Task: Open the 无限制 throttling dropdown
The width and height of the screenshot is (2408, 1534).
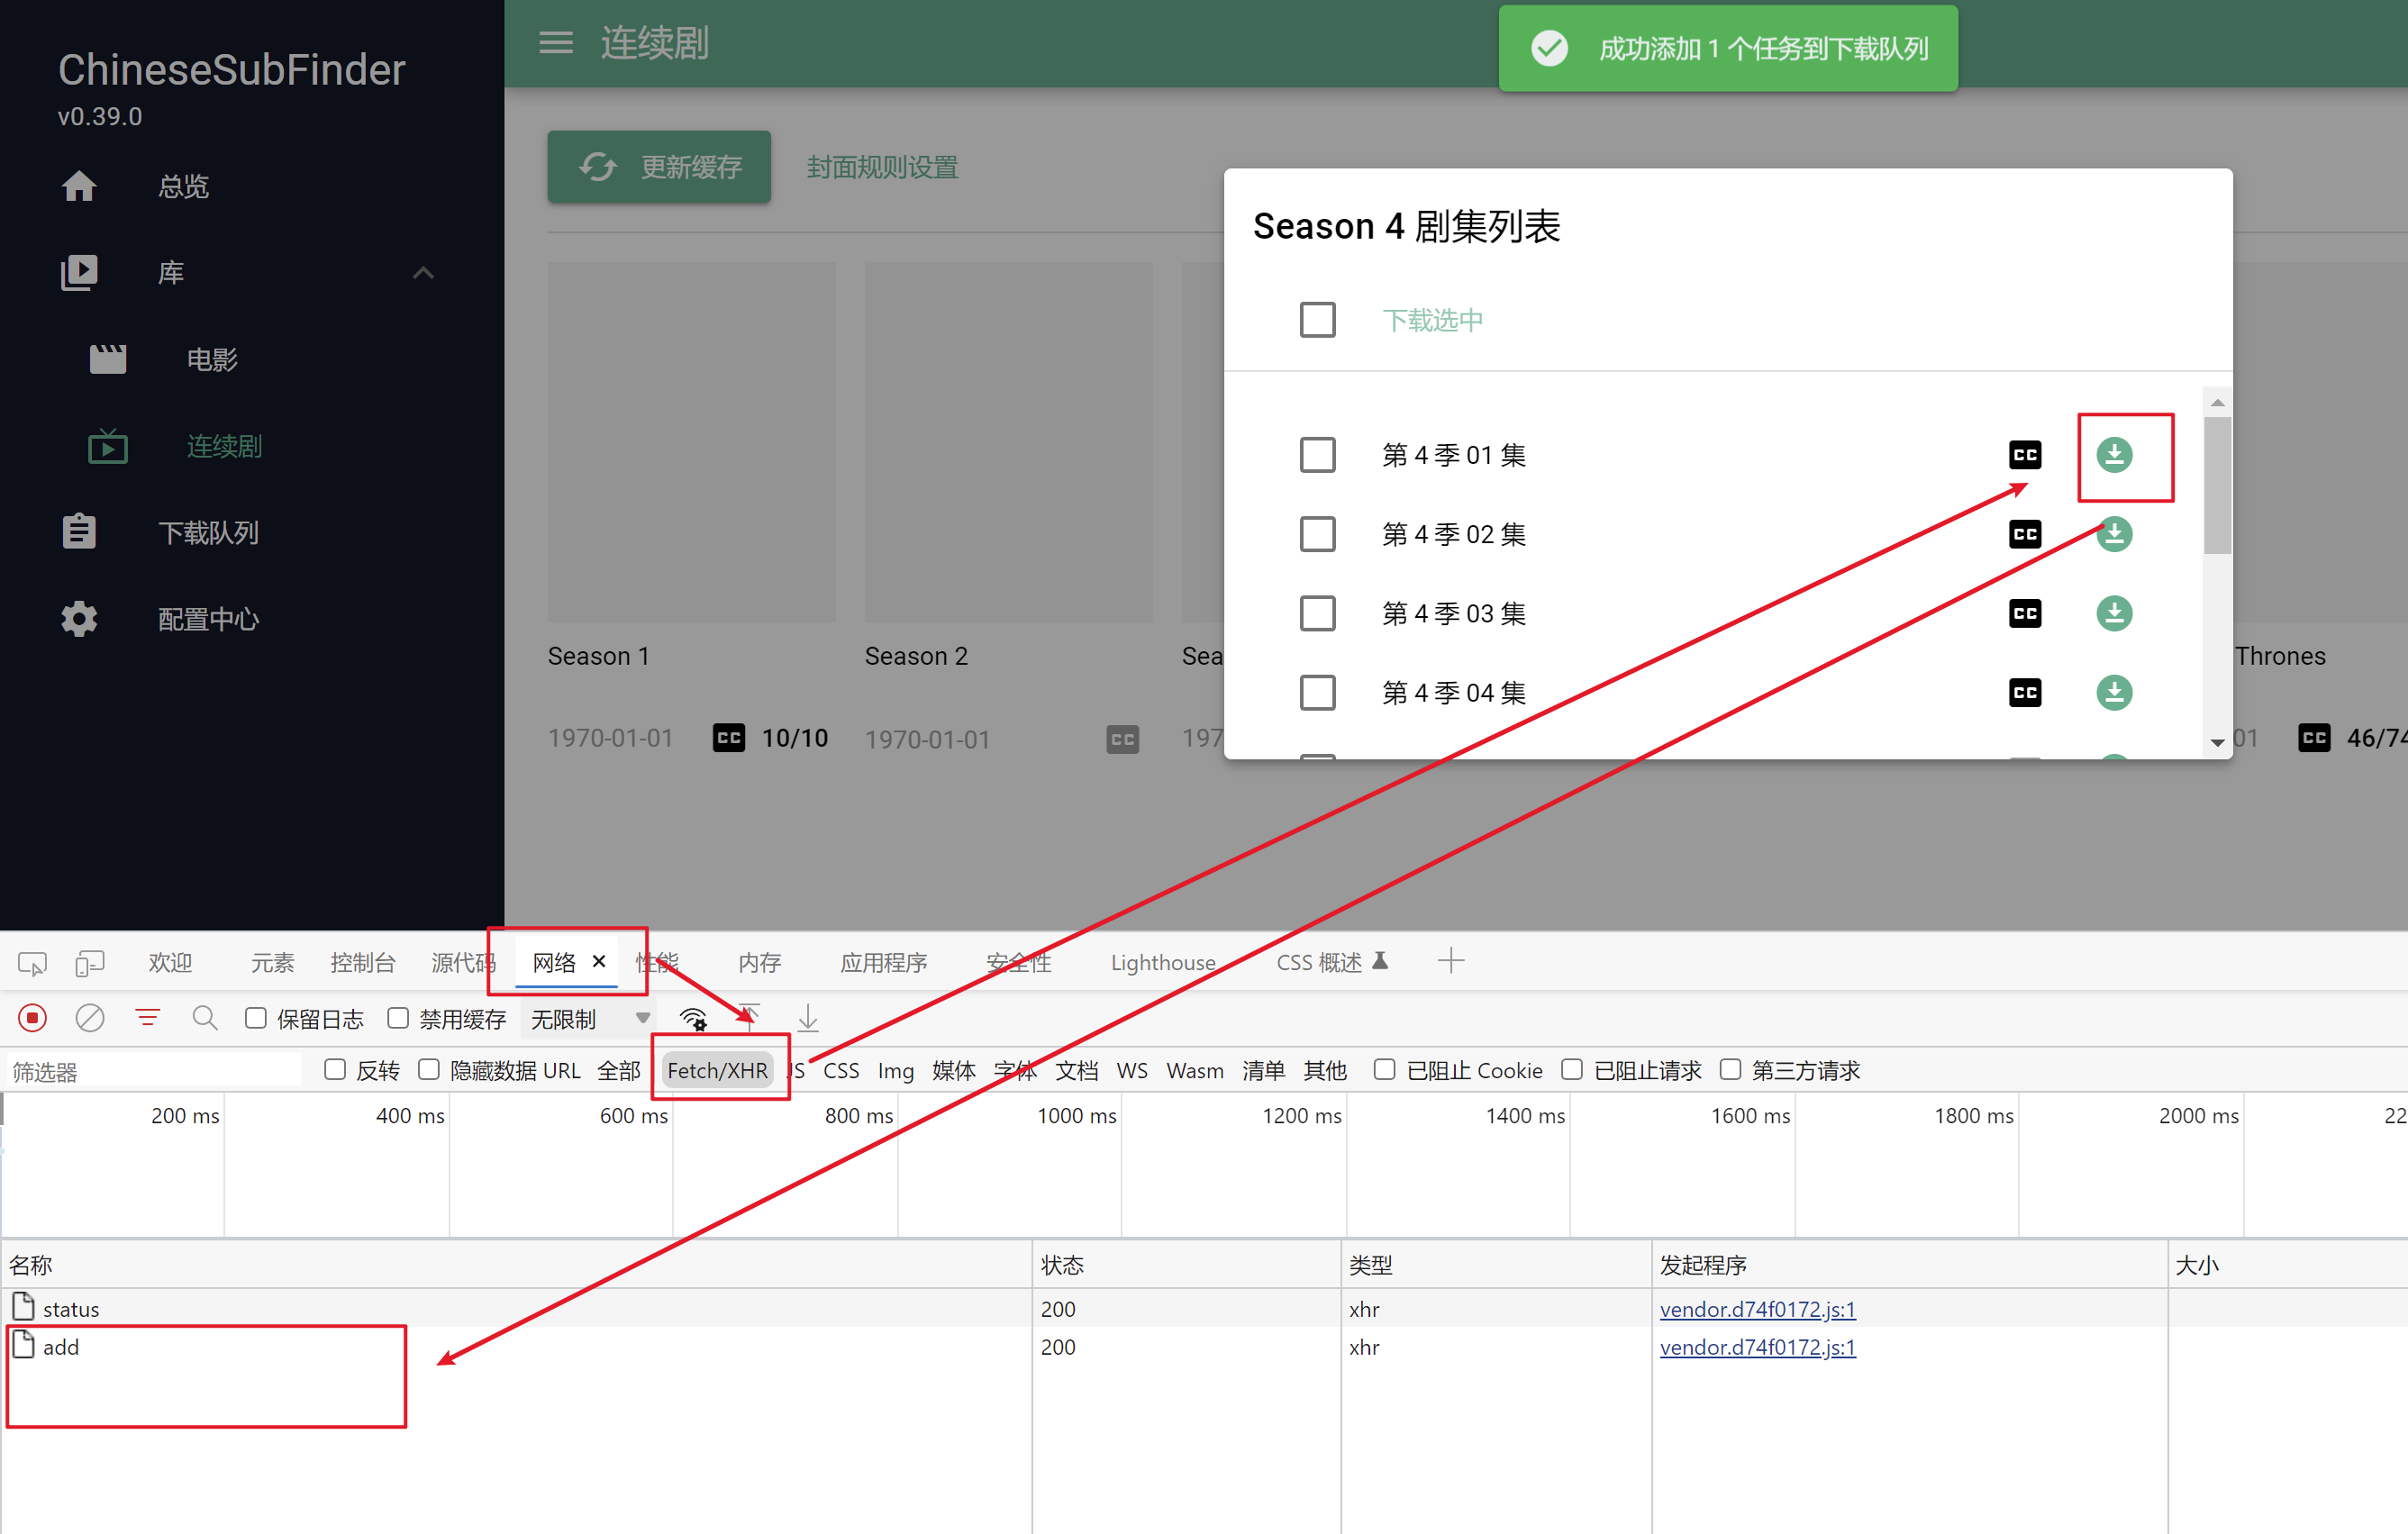Action: pyautogui.click(x=590, y=1019)
